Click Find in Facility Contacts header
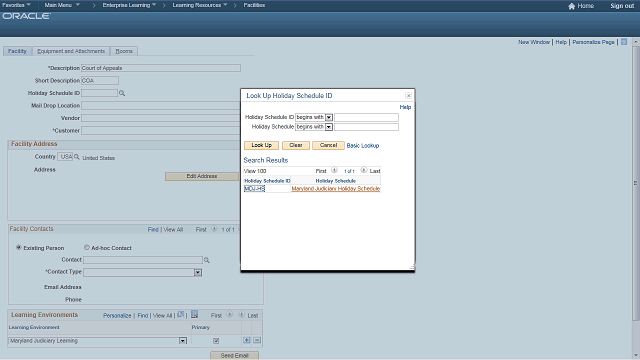The height and width of the screenshot is (360, 640). tap(153, 230)
